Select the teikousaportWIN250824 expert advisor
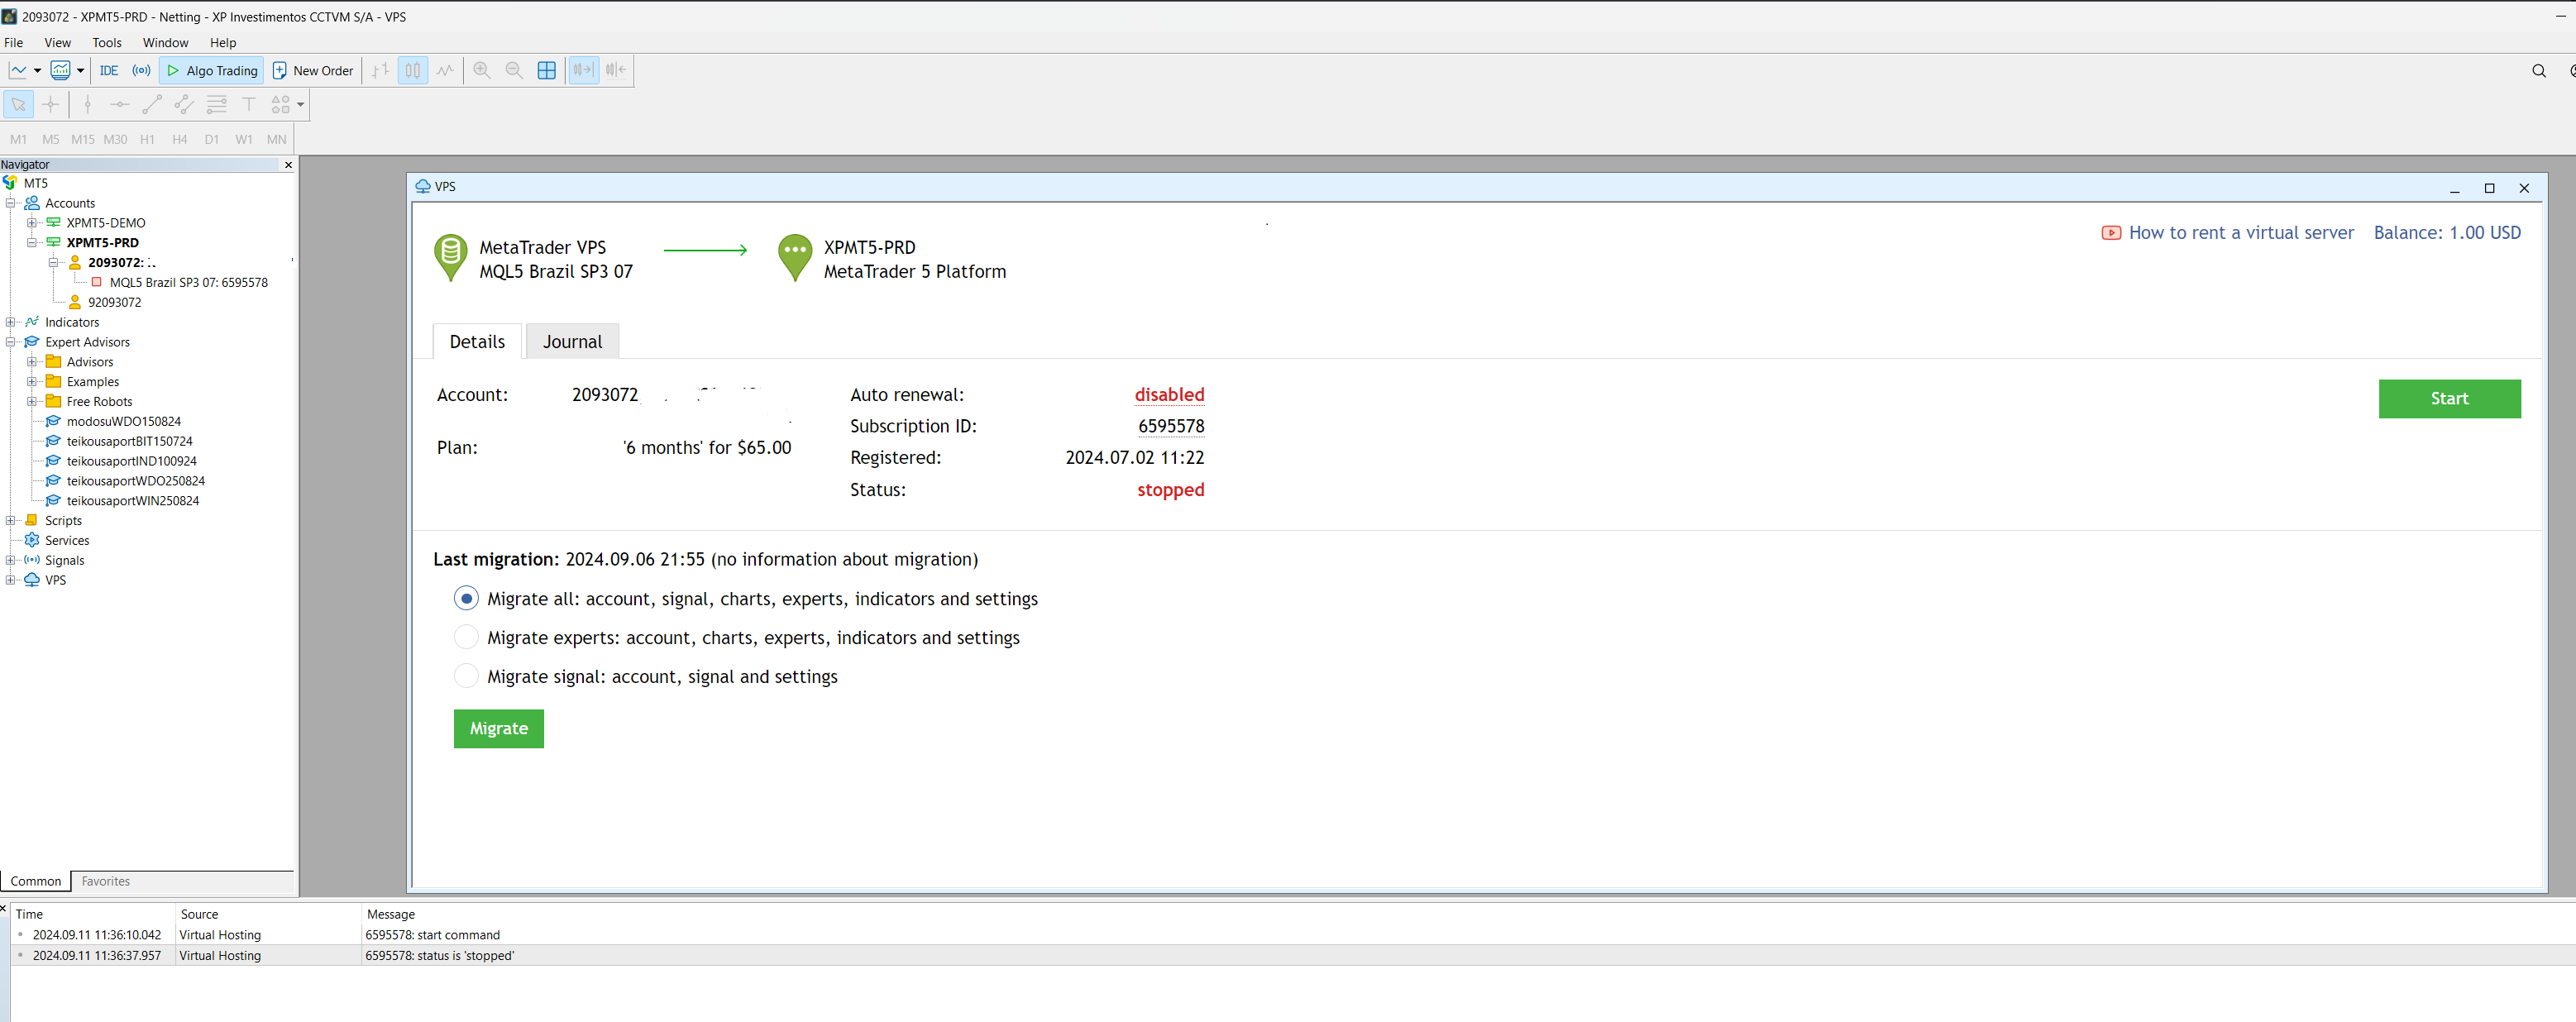The image size is (2576, 1022). [133, 501]
